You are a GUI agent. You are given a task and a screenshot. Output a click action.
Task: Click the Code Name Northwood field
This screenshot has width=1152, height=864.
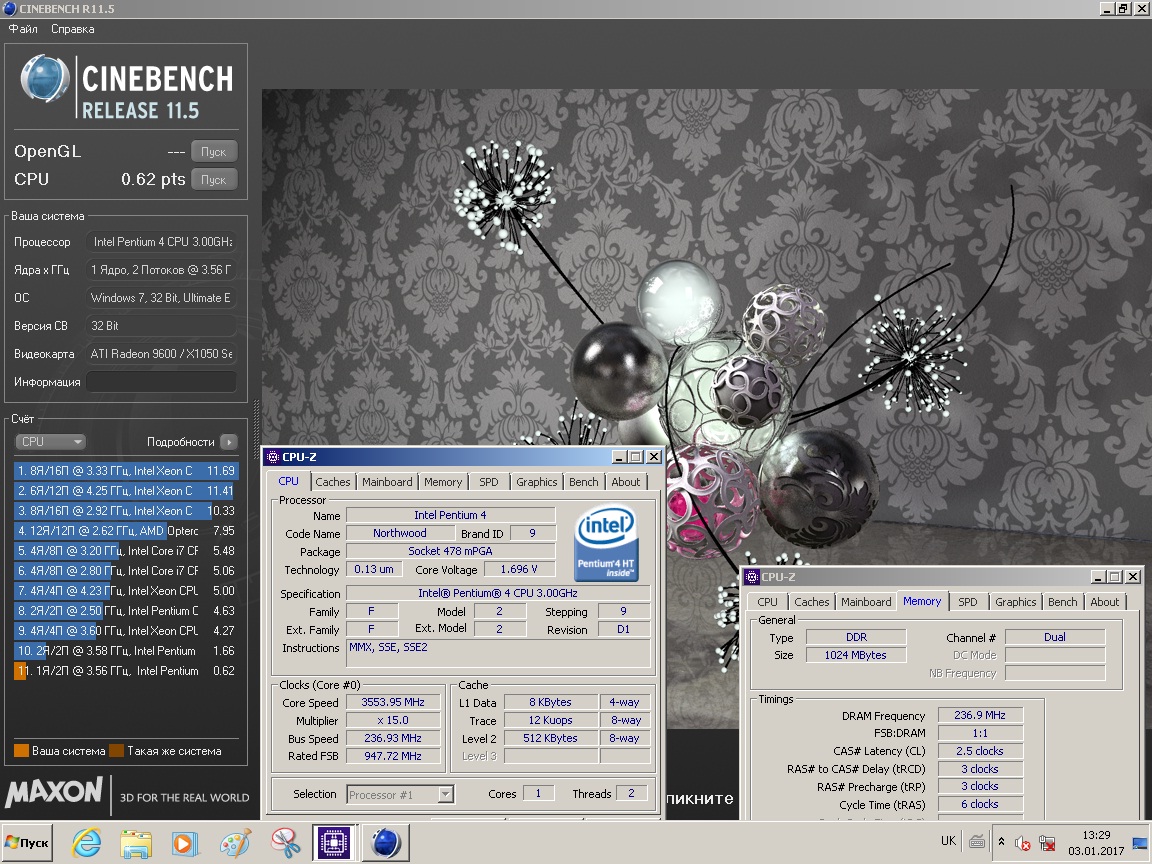coord(399,533)
